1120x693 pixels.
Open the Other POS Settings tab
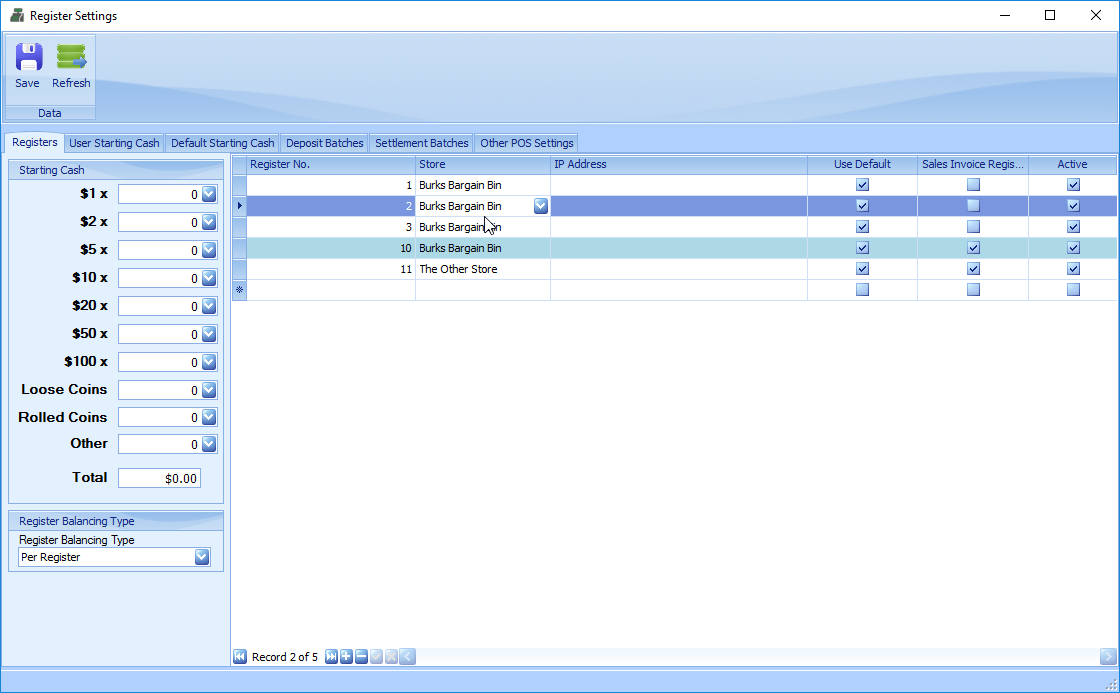point(526,143)
